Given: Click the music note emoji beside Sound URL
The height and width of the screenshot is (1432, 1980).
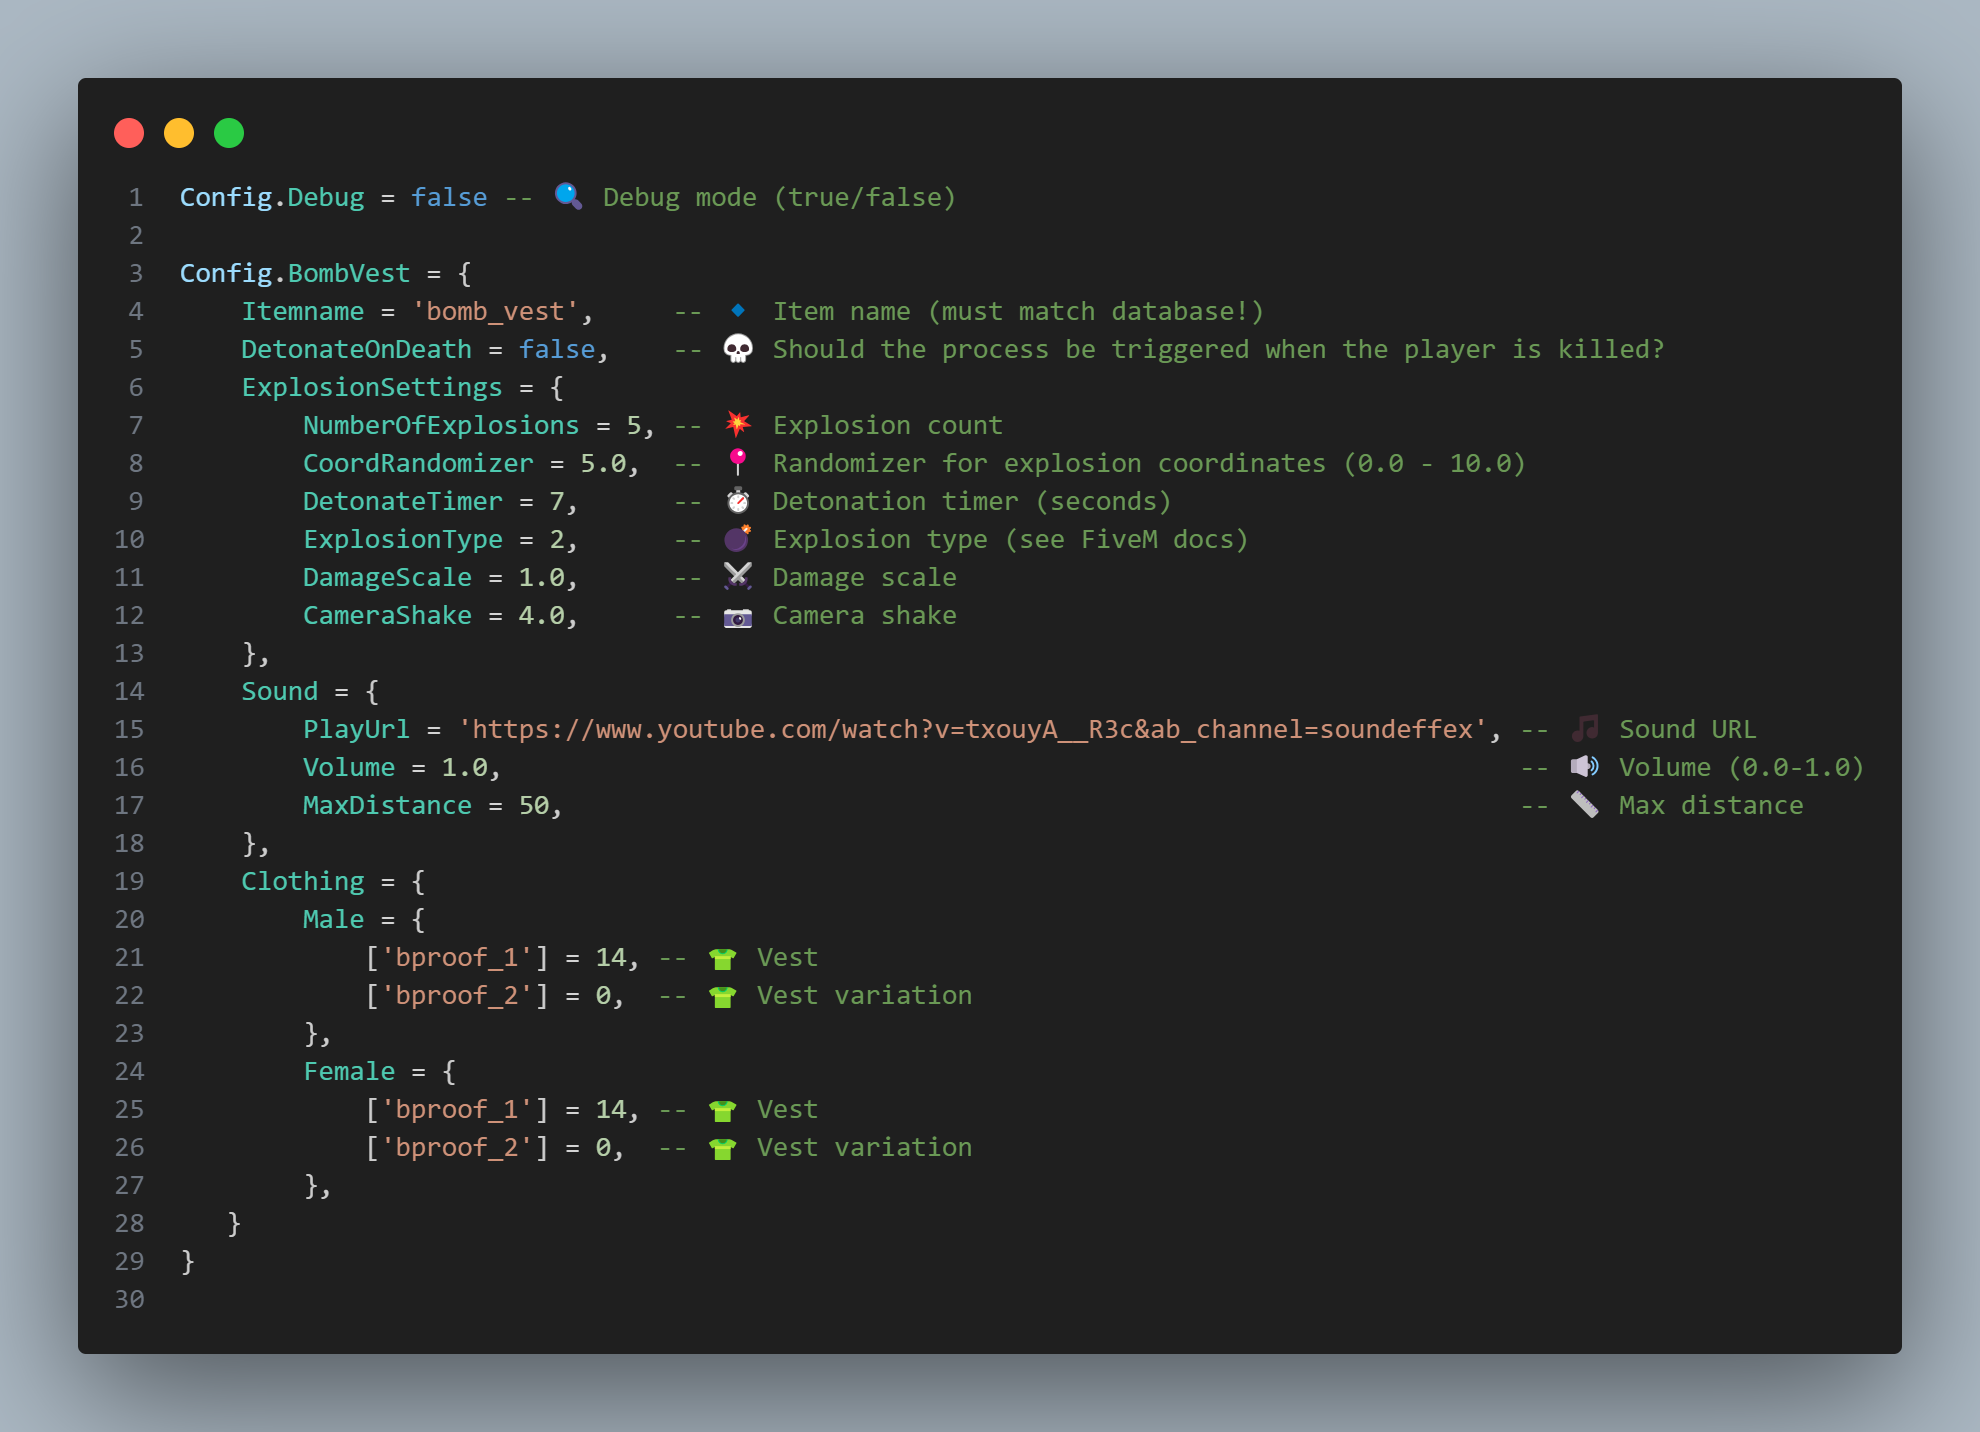Looking at the screenshot, I should pos(1585,728).
